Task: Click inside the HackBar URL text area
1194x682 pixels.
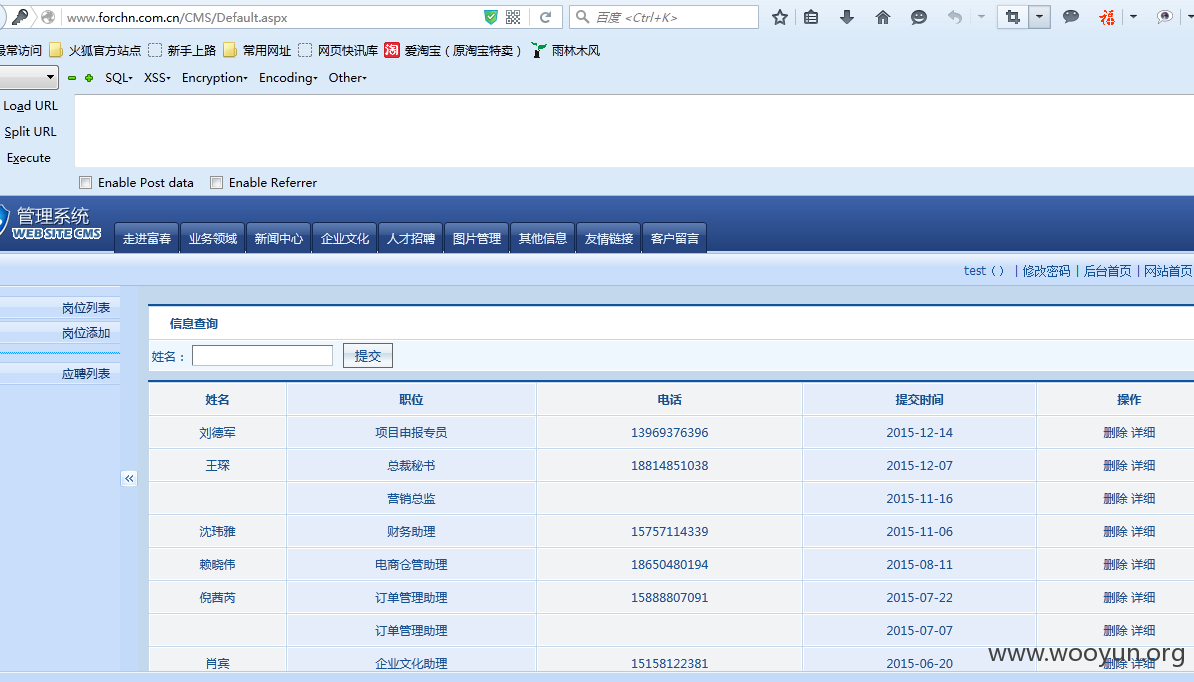Action: click(634, 131)
